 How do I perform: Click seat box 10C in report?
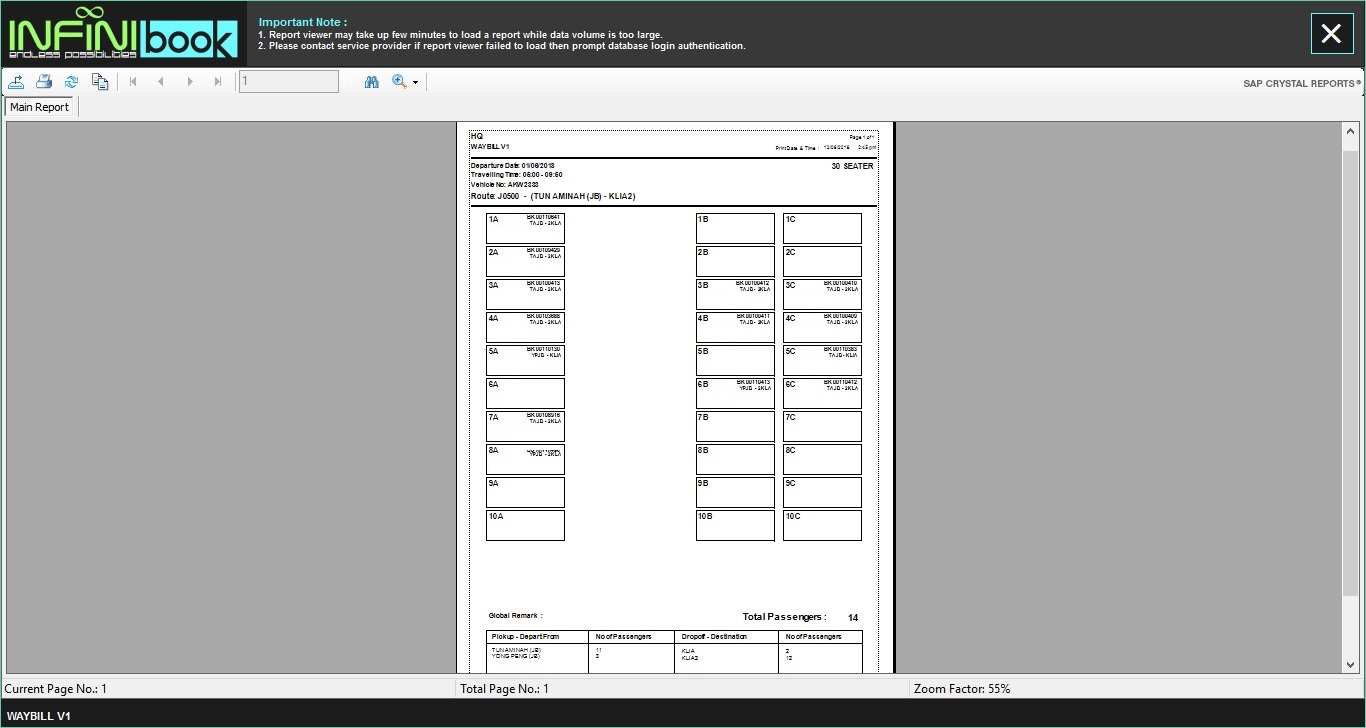pos(822,525)
